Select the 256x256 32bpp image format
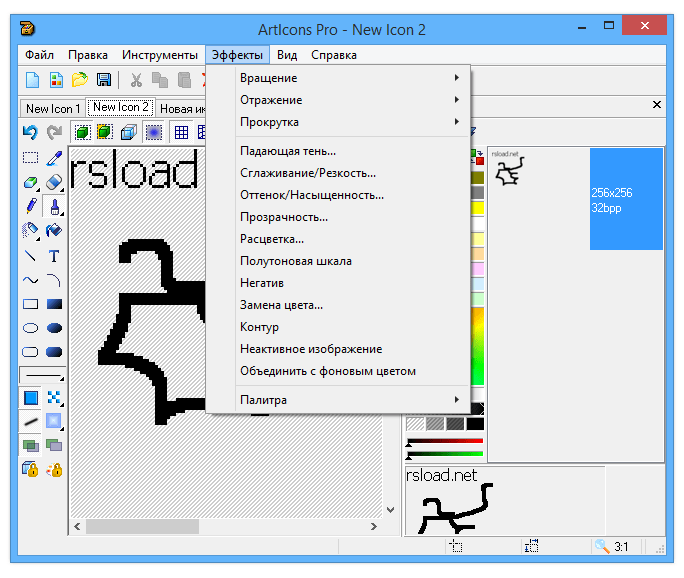Image resolution: width=684 pixels, height=578 pixels. pyautogui.click(x=626, y=199)
